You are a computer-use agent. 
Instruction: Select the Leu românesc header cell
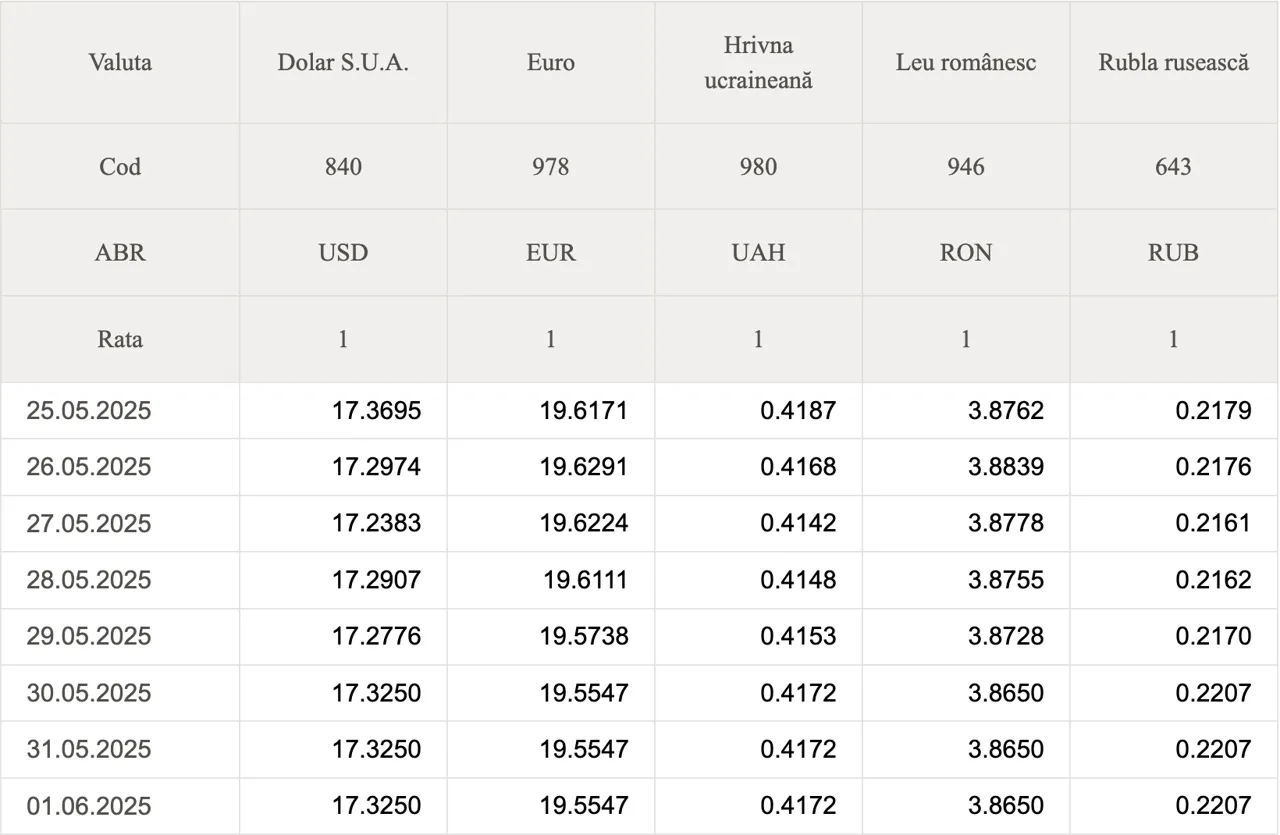(966, 62)
